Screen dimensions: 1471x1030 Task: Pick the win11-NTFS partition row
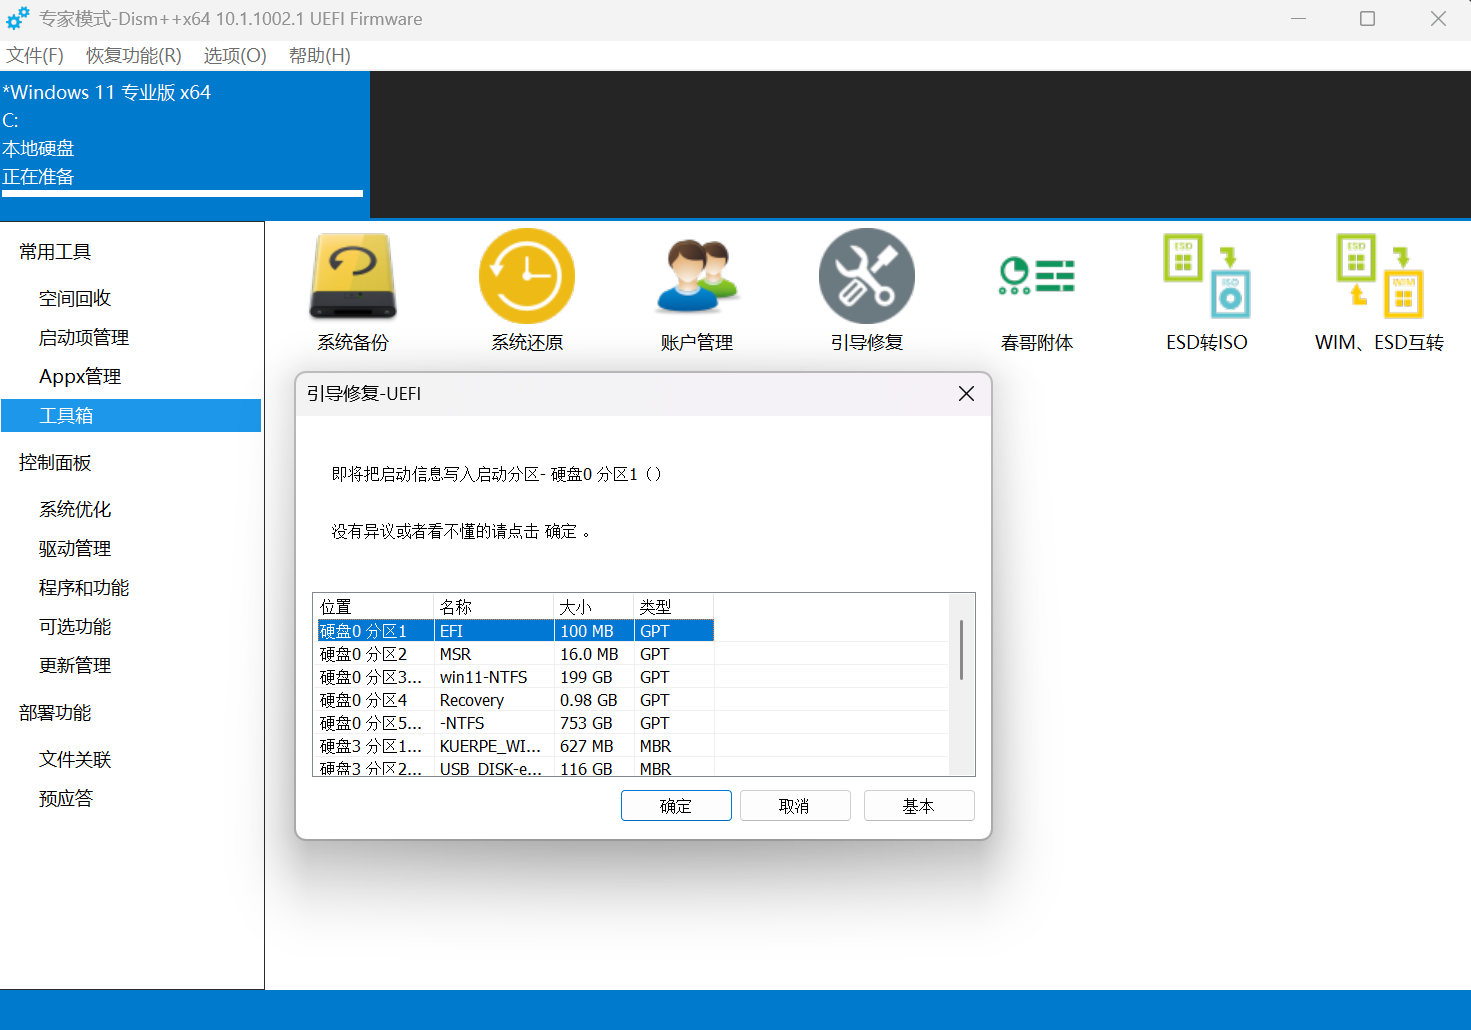515,677
